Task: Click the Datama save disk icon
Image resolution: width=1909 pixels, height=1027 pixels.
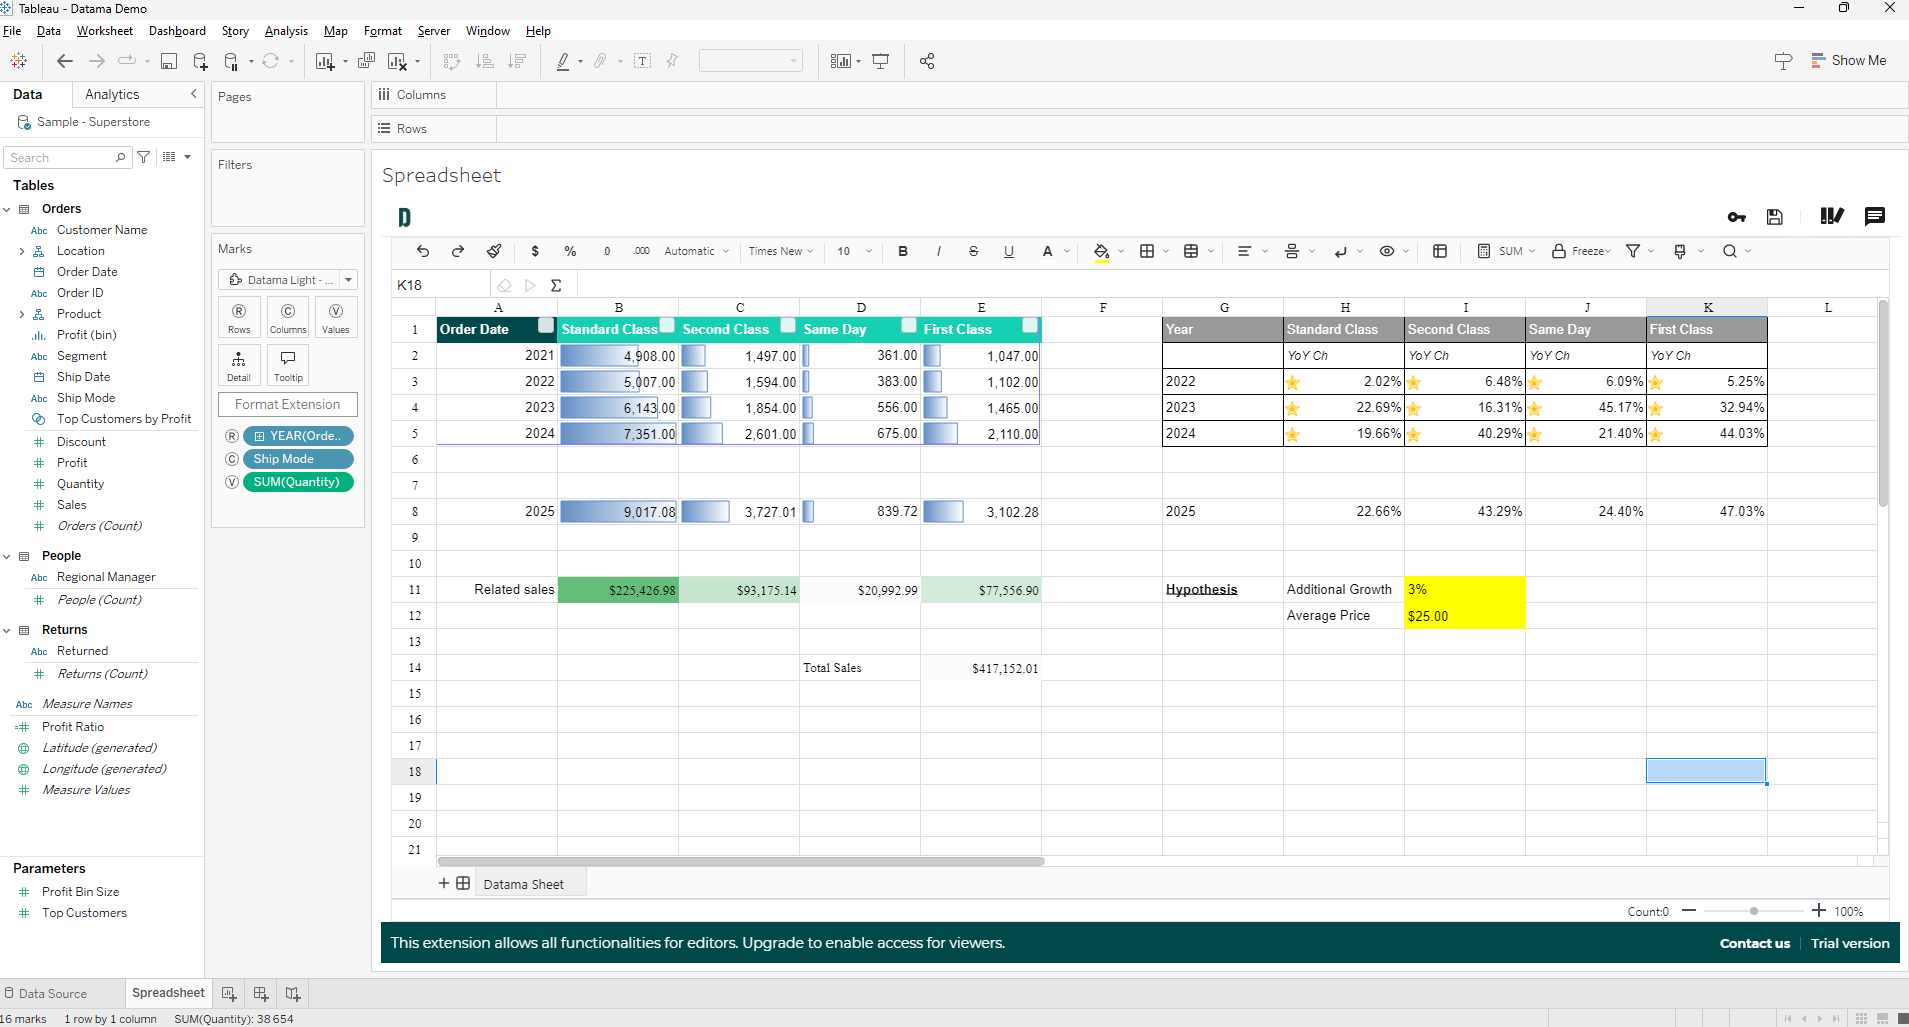Action: 1775,217
